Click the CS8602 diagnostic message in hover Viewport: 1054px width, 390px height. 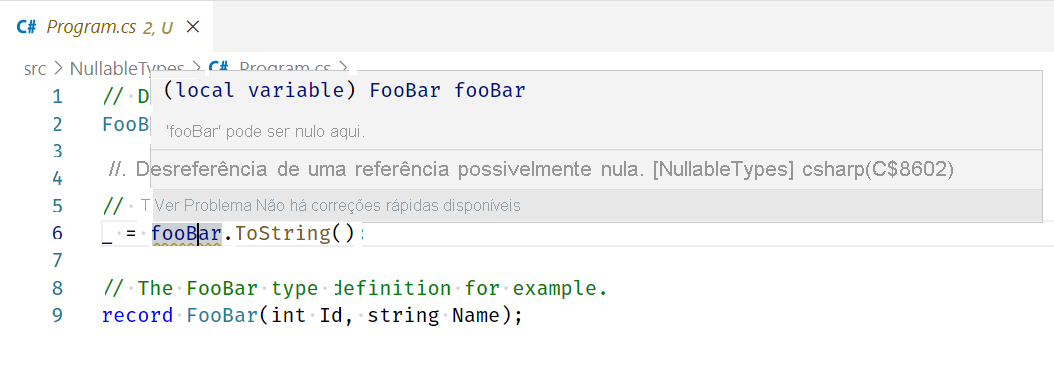[530, 169]
